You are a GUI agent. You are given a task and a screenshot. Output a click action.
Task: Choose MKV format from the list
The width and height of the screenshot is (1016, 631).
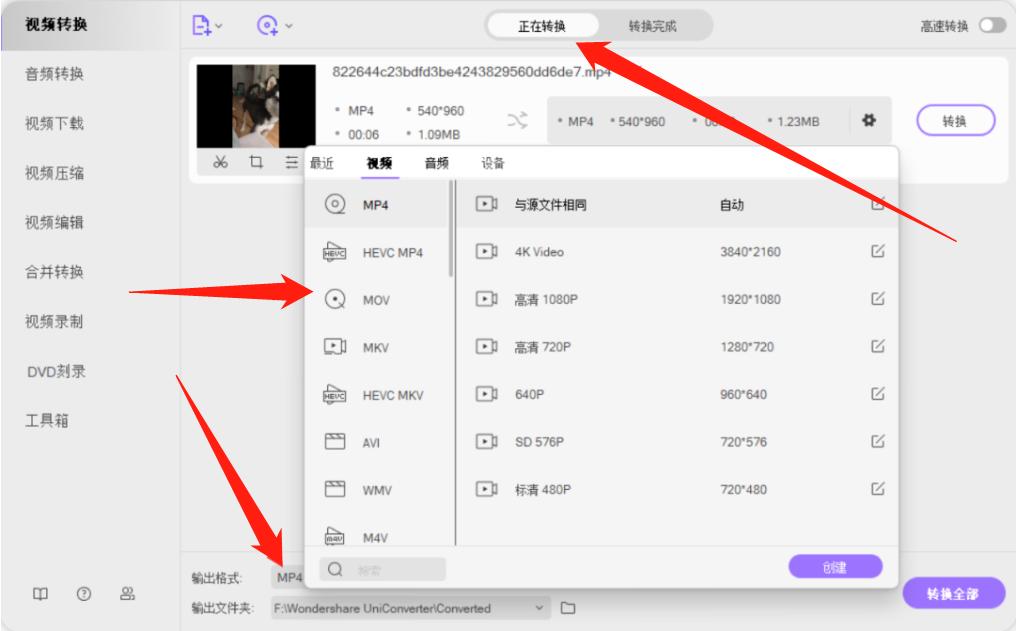(x=376, y=347)
